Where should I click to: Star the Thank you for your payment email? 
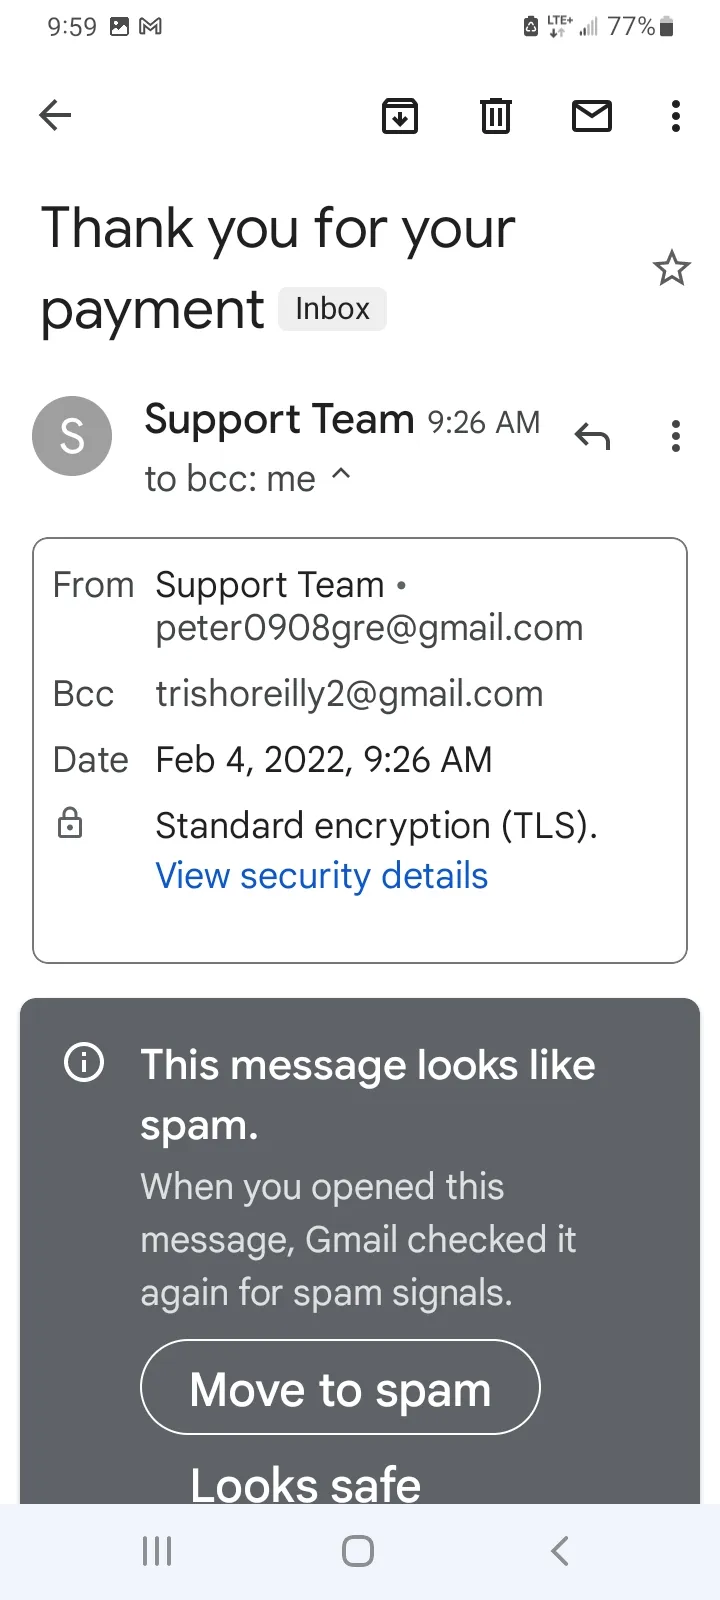point(671,268)
